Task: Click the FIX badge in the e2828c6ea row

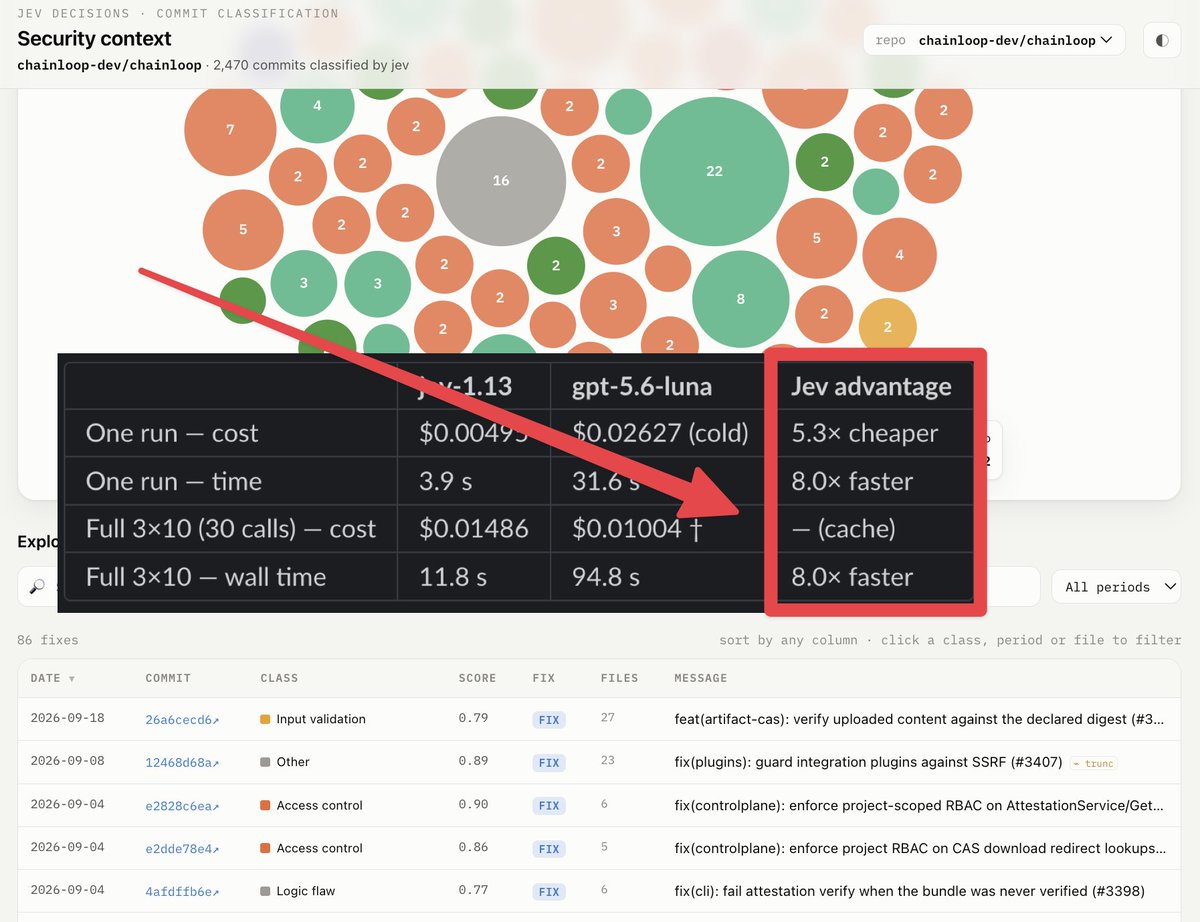Action: (548, 805)
